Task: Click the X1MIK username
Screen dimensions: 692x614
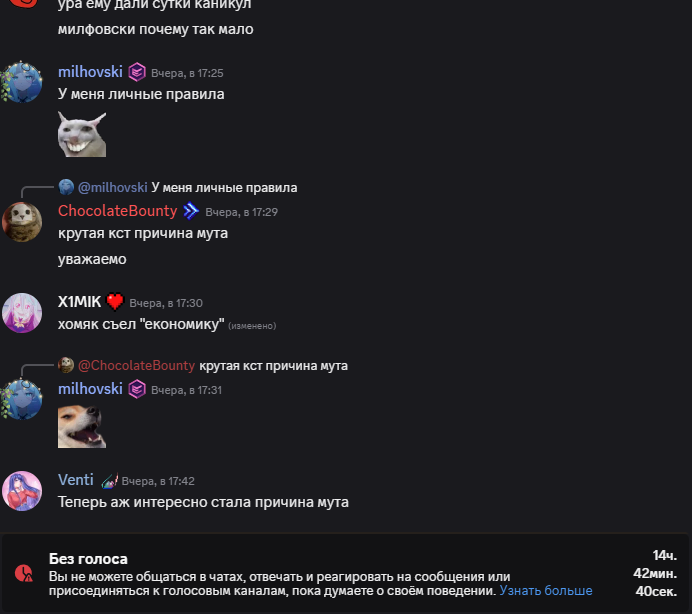Action: (79, 302)
